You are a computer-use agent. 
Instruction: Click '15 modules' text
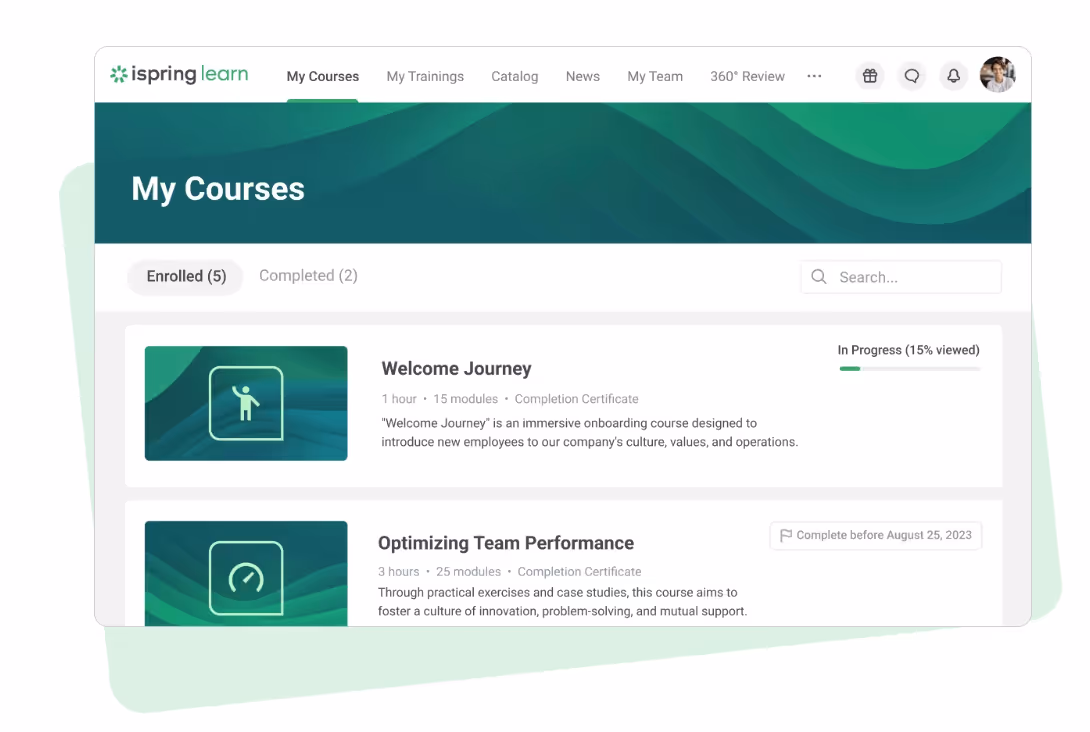click(x=465, y=399)
